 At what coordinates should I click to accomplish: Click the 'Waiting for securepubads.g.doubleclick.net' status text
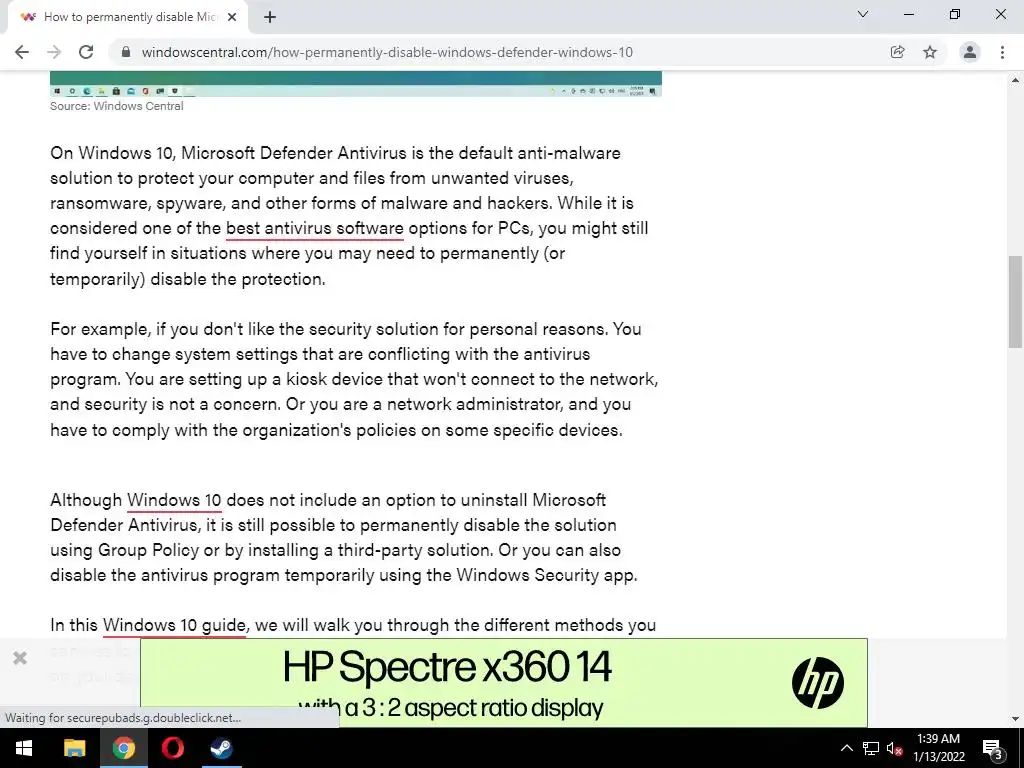(x=123, y=718)
